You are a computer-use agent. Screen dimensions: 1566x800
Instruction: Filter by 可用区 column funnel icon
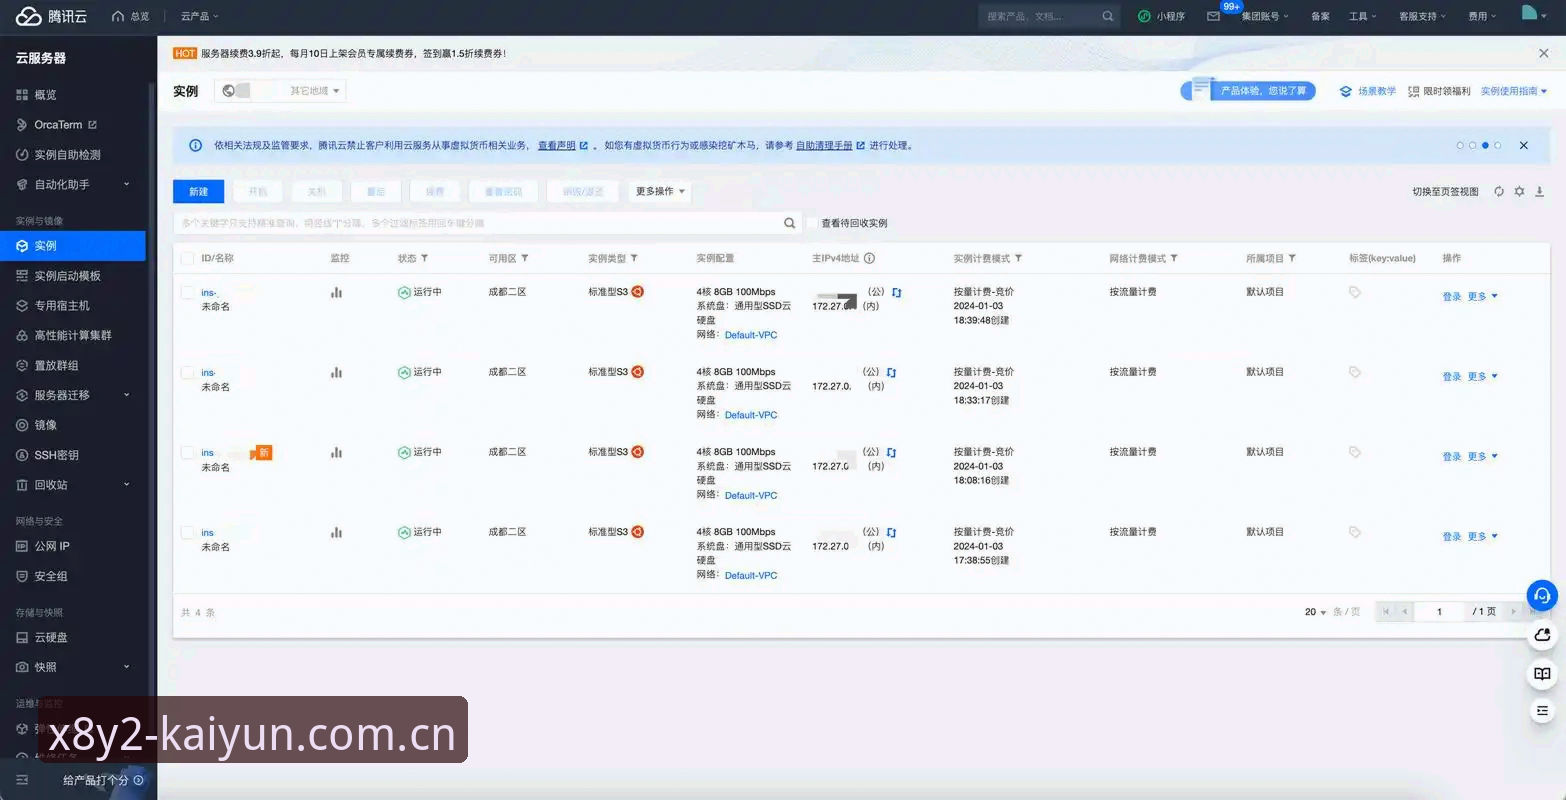[x=525, y=258]
